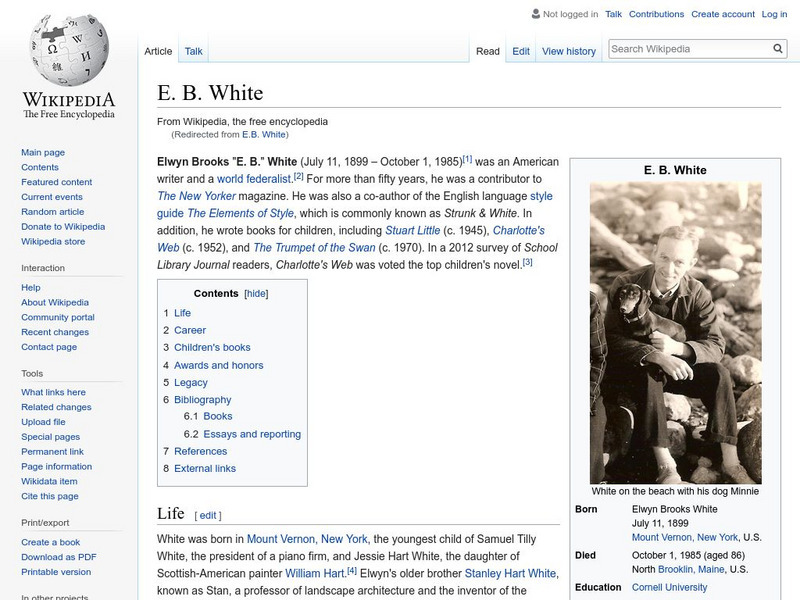Click Download as PDF in sidebar
800x600 pixels.
pos(59,557)
